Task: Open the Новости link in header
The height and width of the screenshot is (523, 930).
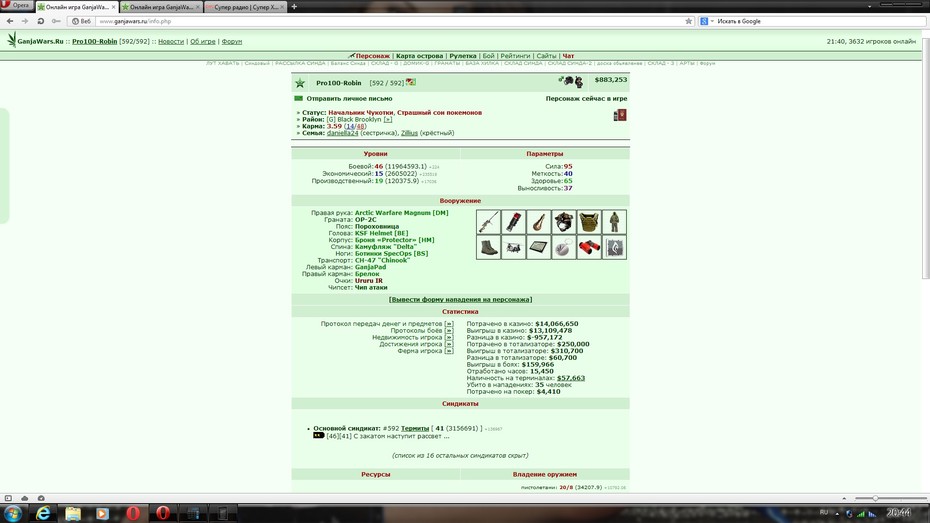Action: (171, 42)
